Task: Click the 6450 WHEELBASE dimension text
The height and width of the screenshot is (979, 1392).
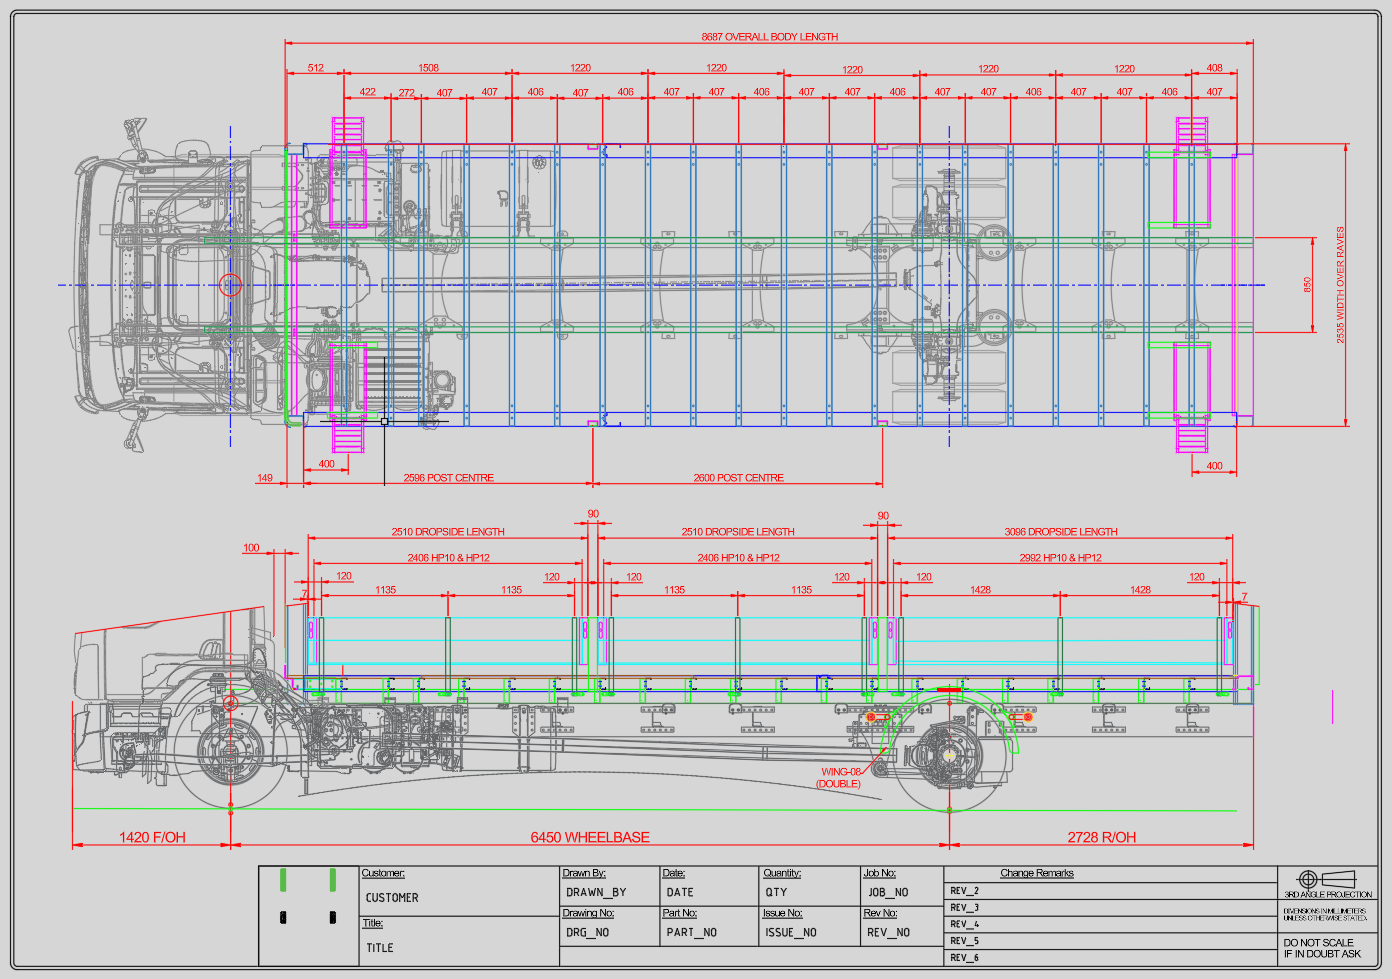Action: click(x=590, y=838)
